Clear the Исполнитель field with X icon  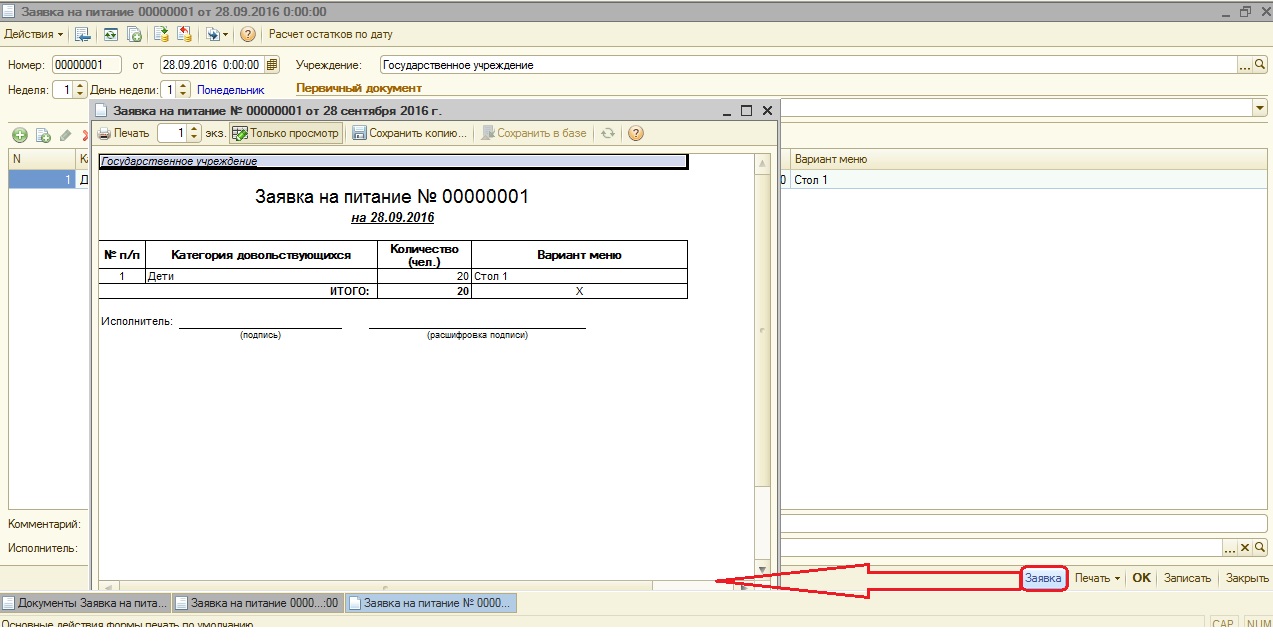pyautogui.click(x=1245, y=548)
